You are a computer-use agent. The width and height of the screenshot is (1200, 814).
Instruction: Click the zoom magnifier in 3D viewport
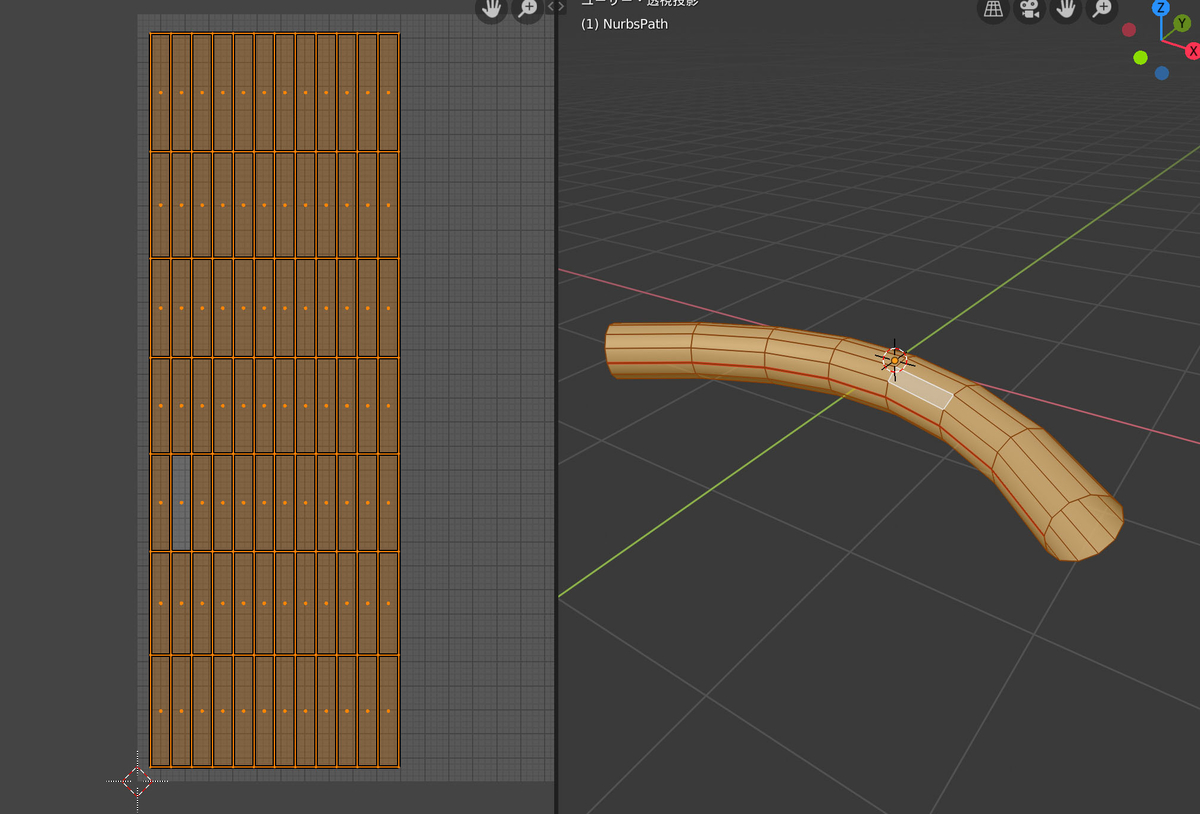[x=1102, y=9]
